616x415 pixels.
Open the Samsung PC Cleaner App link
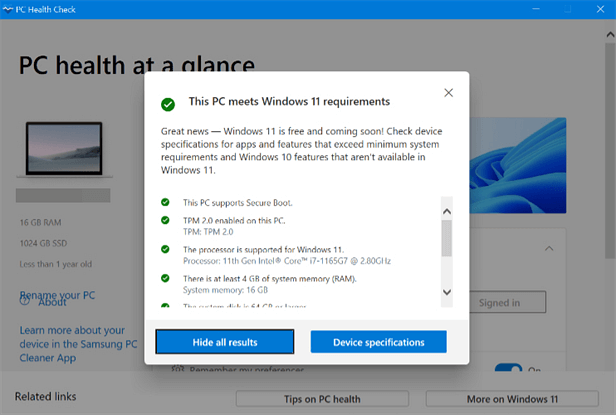point(78,344)
